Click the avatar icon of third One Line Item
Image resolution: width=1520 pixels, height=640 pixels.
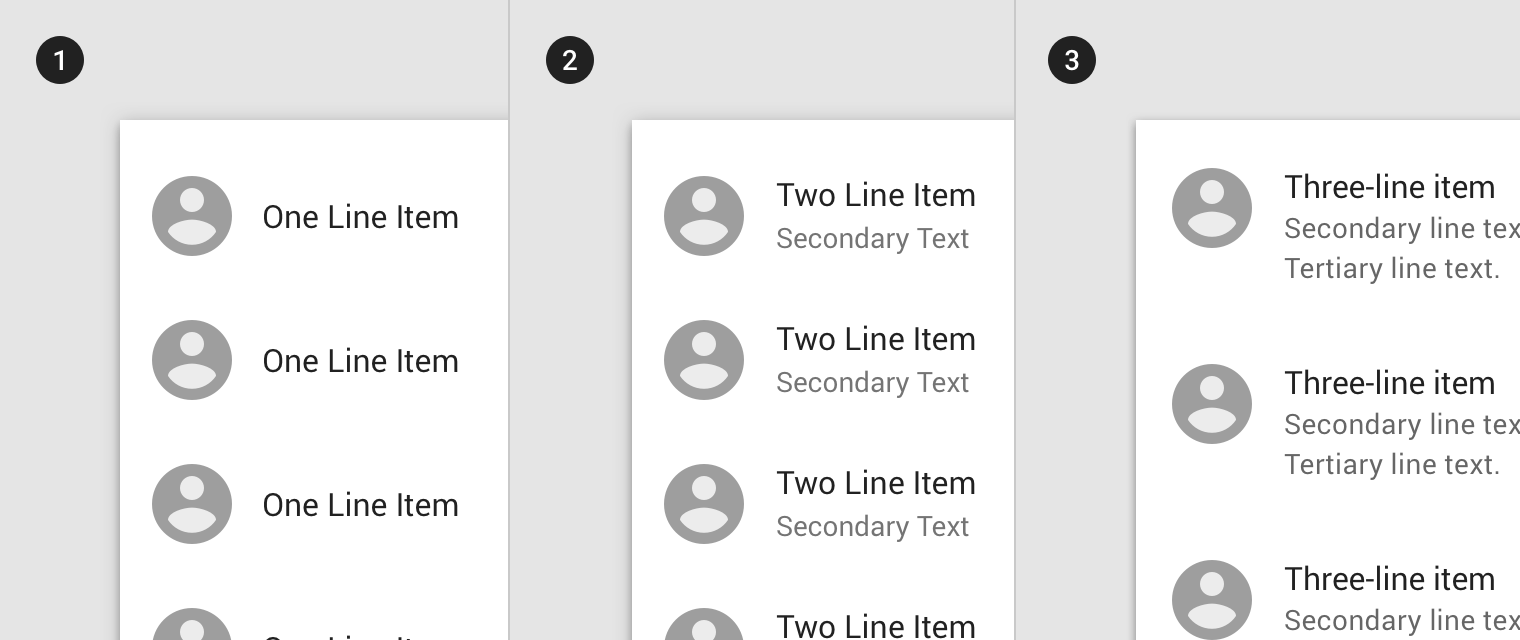pyautogui.click(x=192, y=504)
